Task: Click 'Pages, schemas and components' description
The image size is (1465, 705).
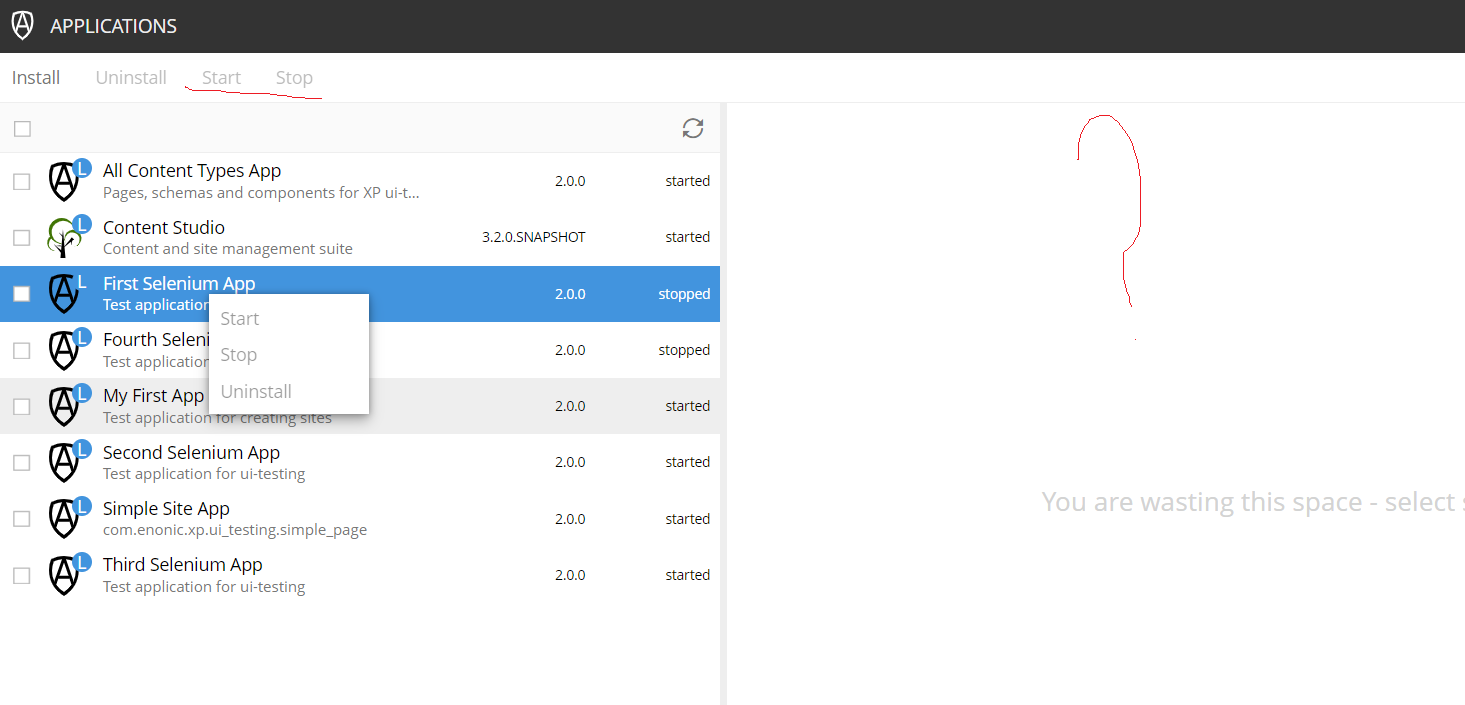Action: pos(261,192)
